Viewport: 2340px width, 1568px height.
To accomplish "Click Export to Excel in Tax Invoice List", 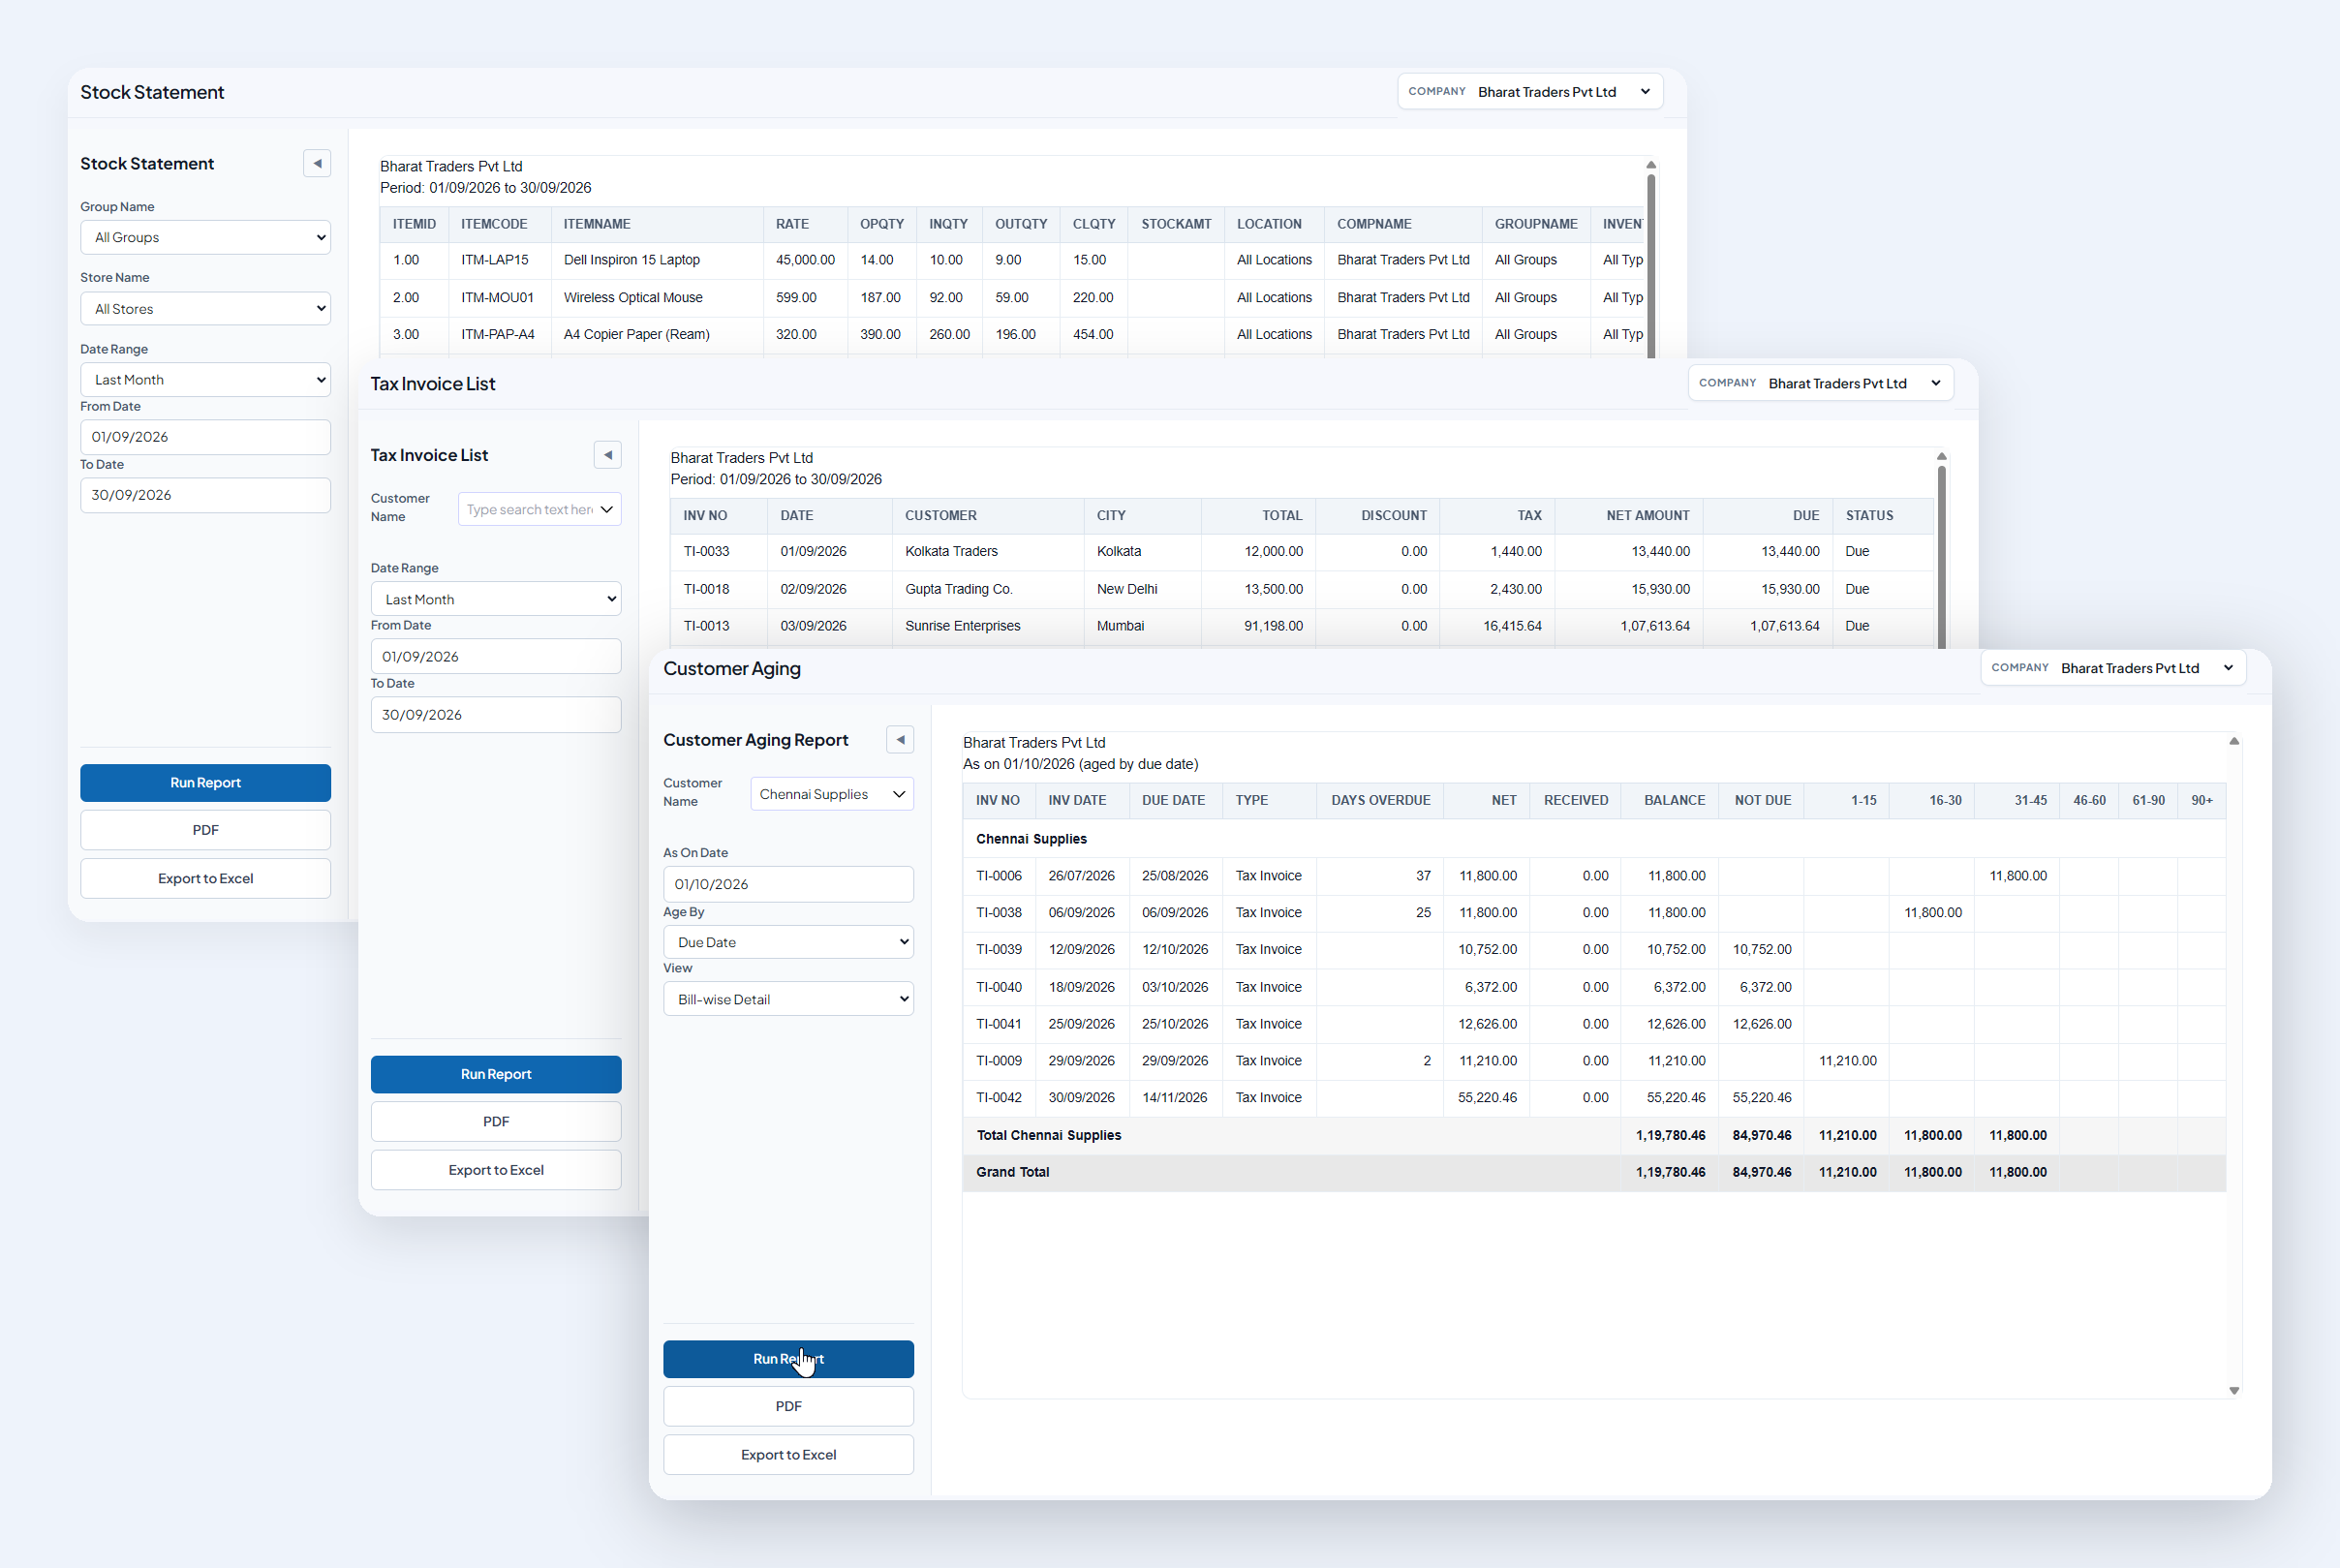I will [496, 1170].
